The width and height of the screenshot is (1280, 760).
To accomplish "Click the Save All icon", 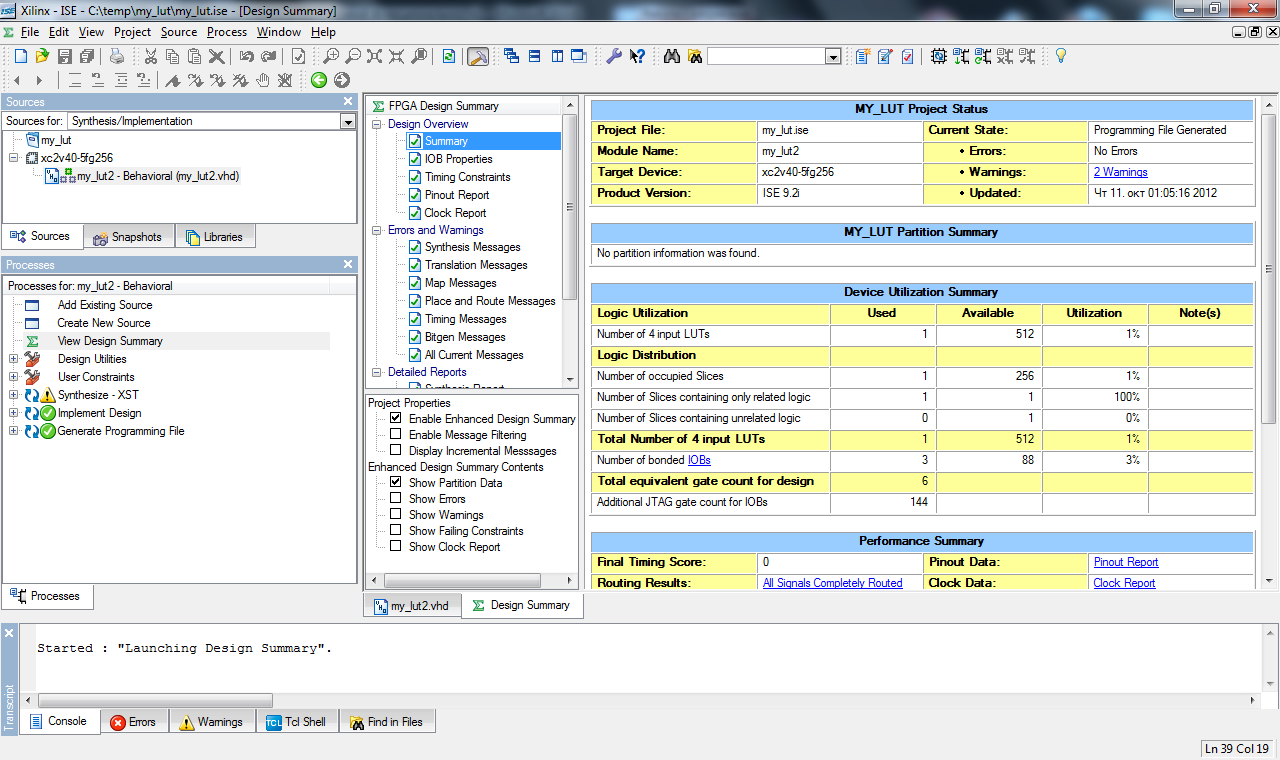I will coord(86,56).
